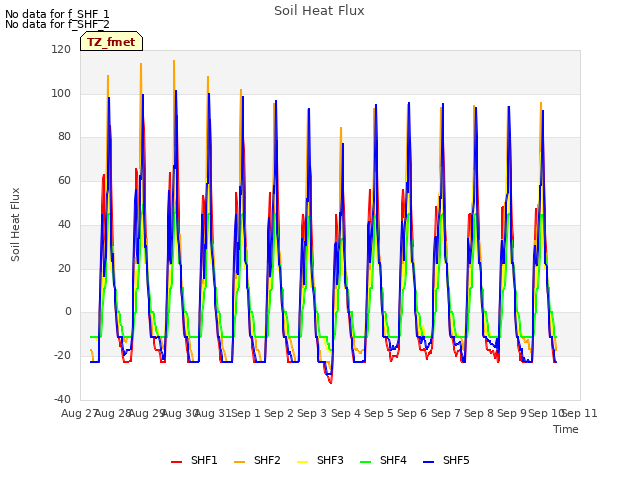This screenshot has height=480, width=640.
Task: Click the -40 y-axis tick label
Action: tap(62, 399)
